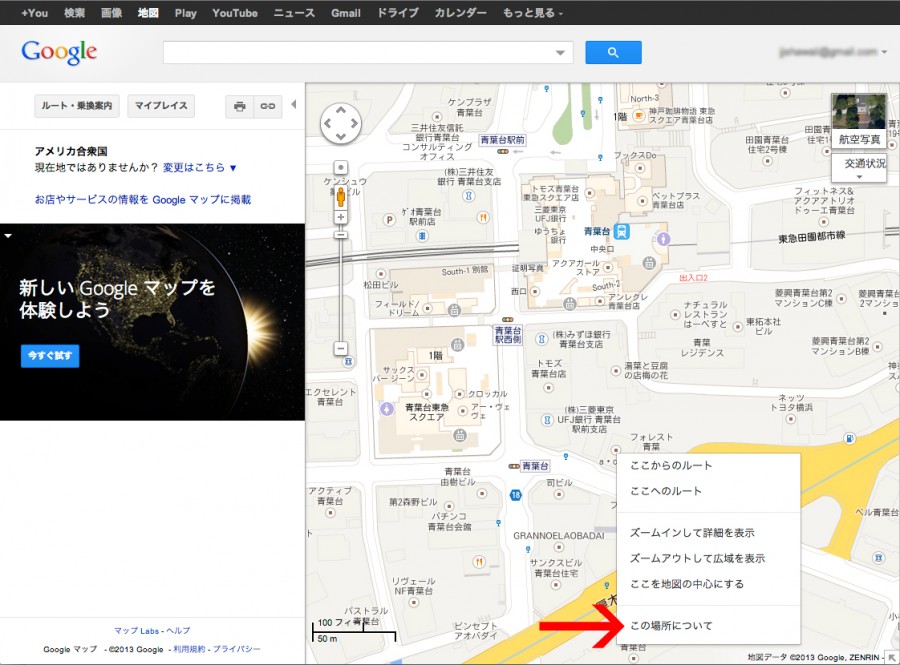Open カレンダー in the top bar
This screenshot has height=665, width=900.
pyautogui.click(x=460, y=13)
